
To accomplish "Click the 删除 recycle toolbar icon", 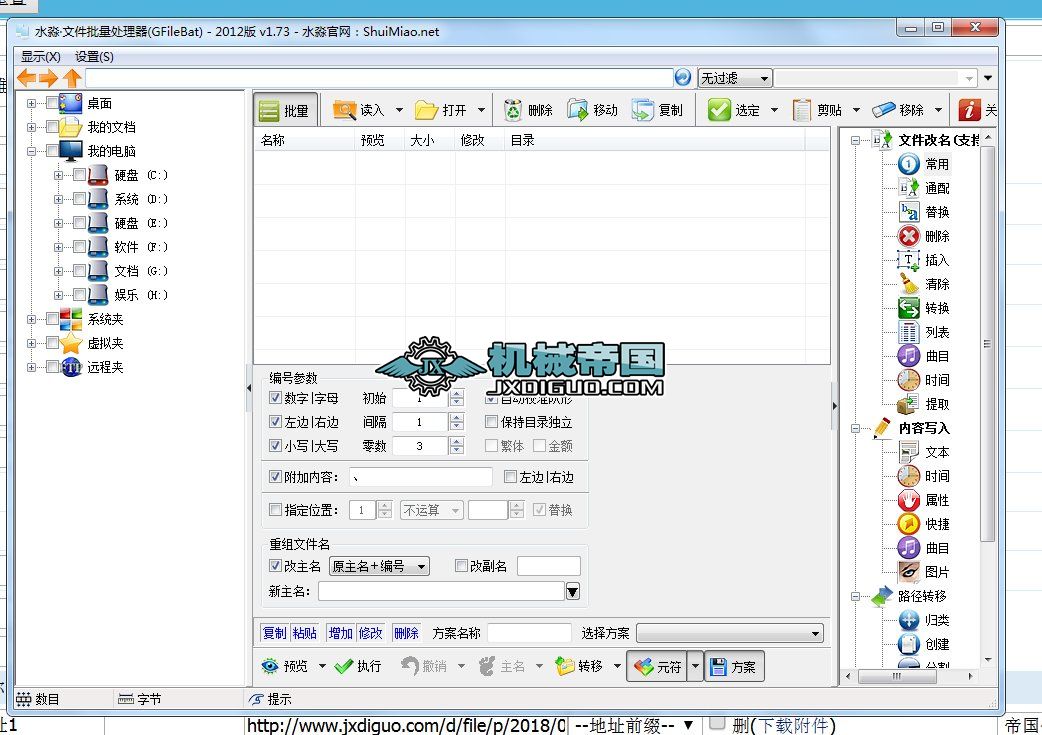I will (513, 110).
